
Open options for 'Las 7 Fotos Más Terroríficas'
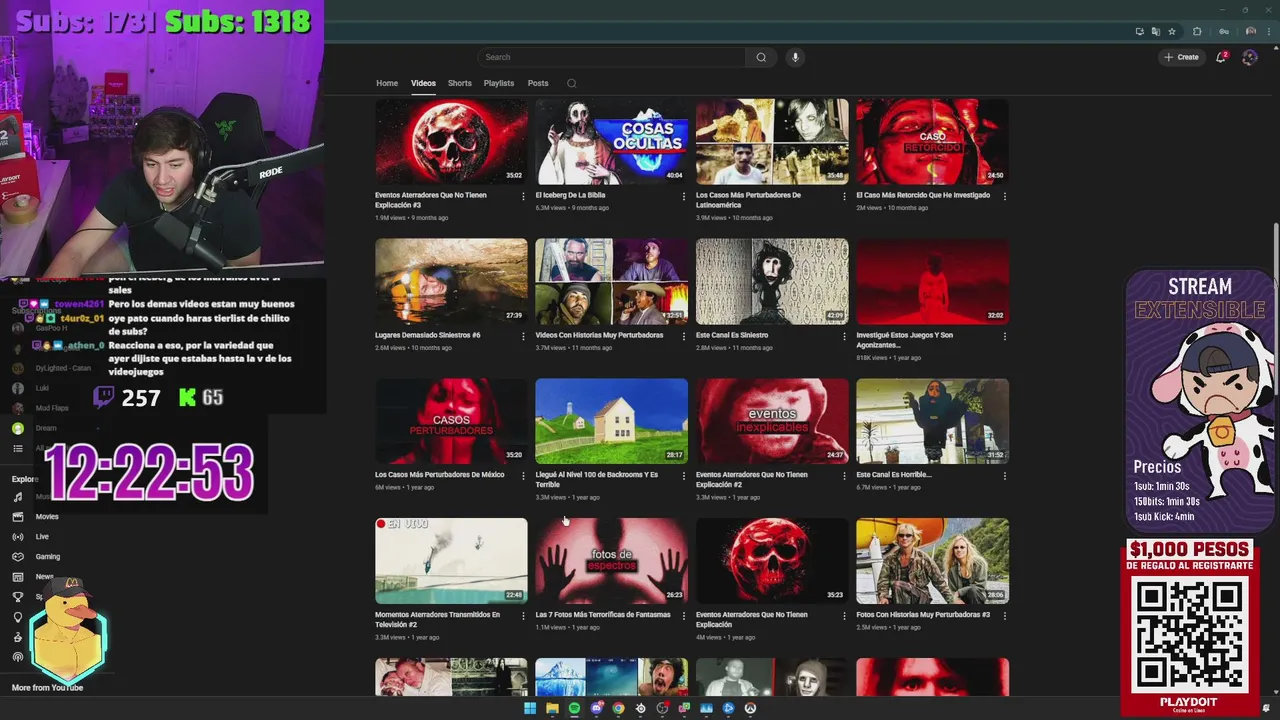click(x=684, y=616)
